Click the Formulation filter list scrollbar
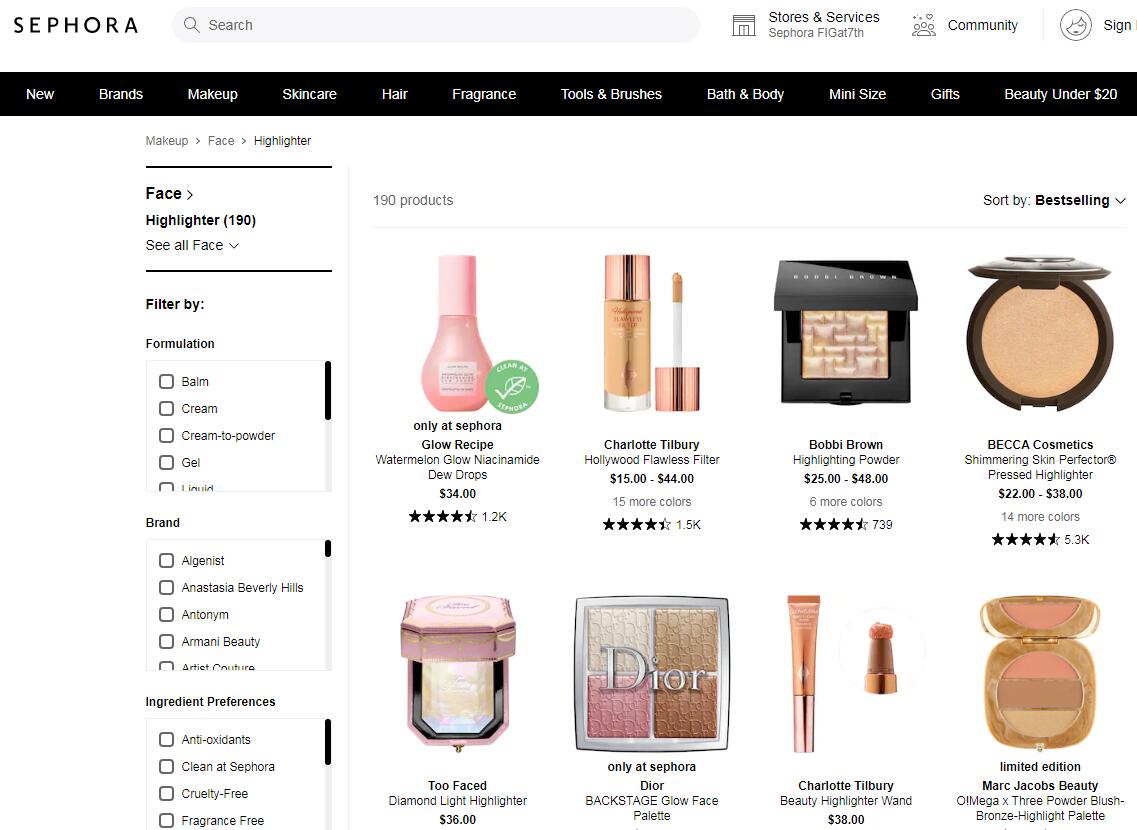The width and height of the screenshot is (1137, 830). (x=327, y=390)
